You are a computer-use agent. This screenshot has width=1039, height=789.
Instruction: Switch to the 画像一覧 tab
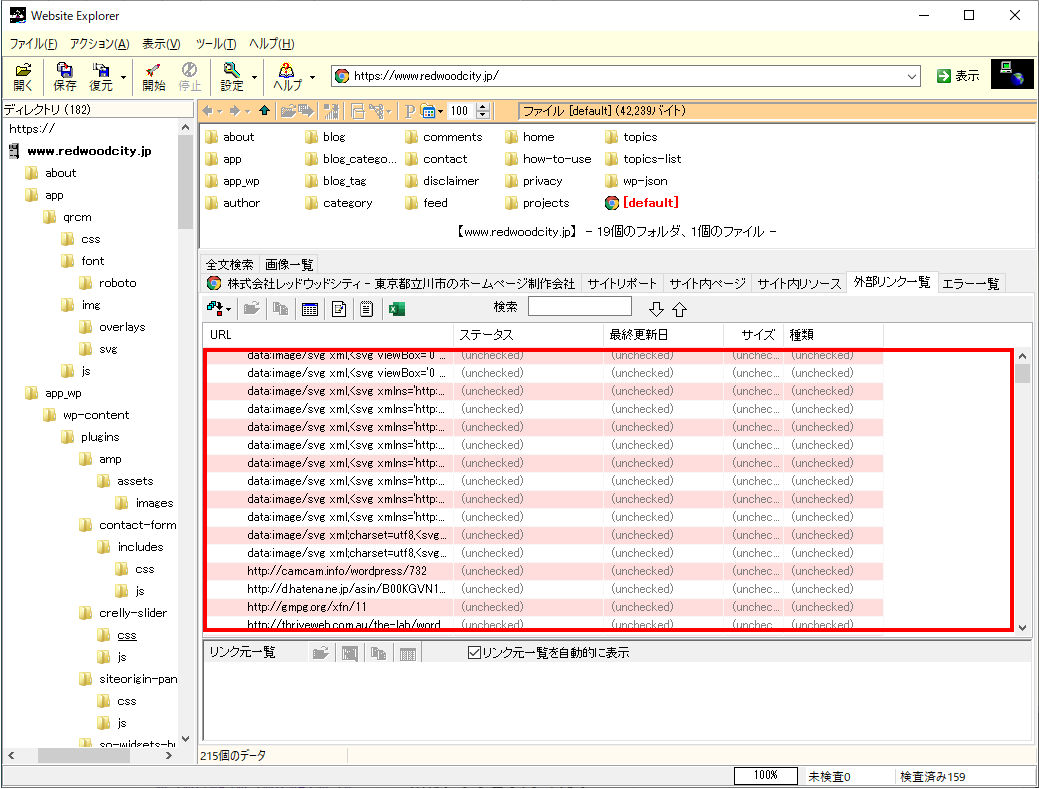click(289, 264)
